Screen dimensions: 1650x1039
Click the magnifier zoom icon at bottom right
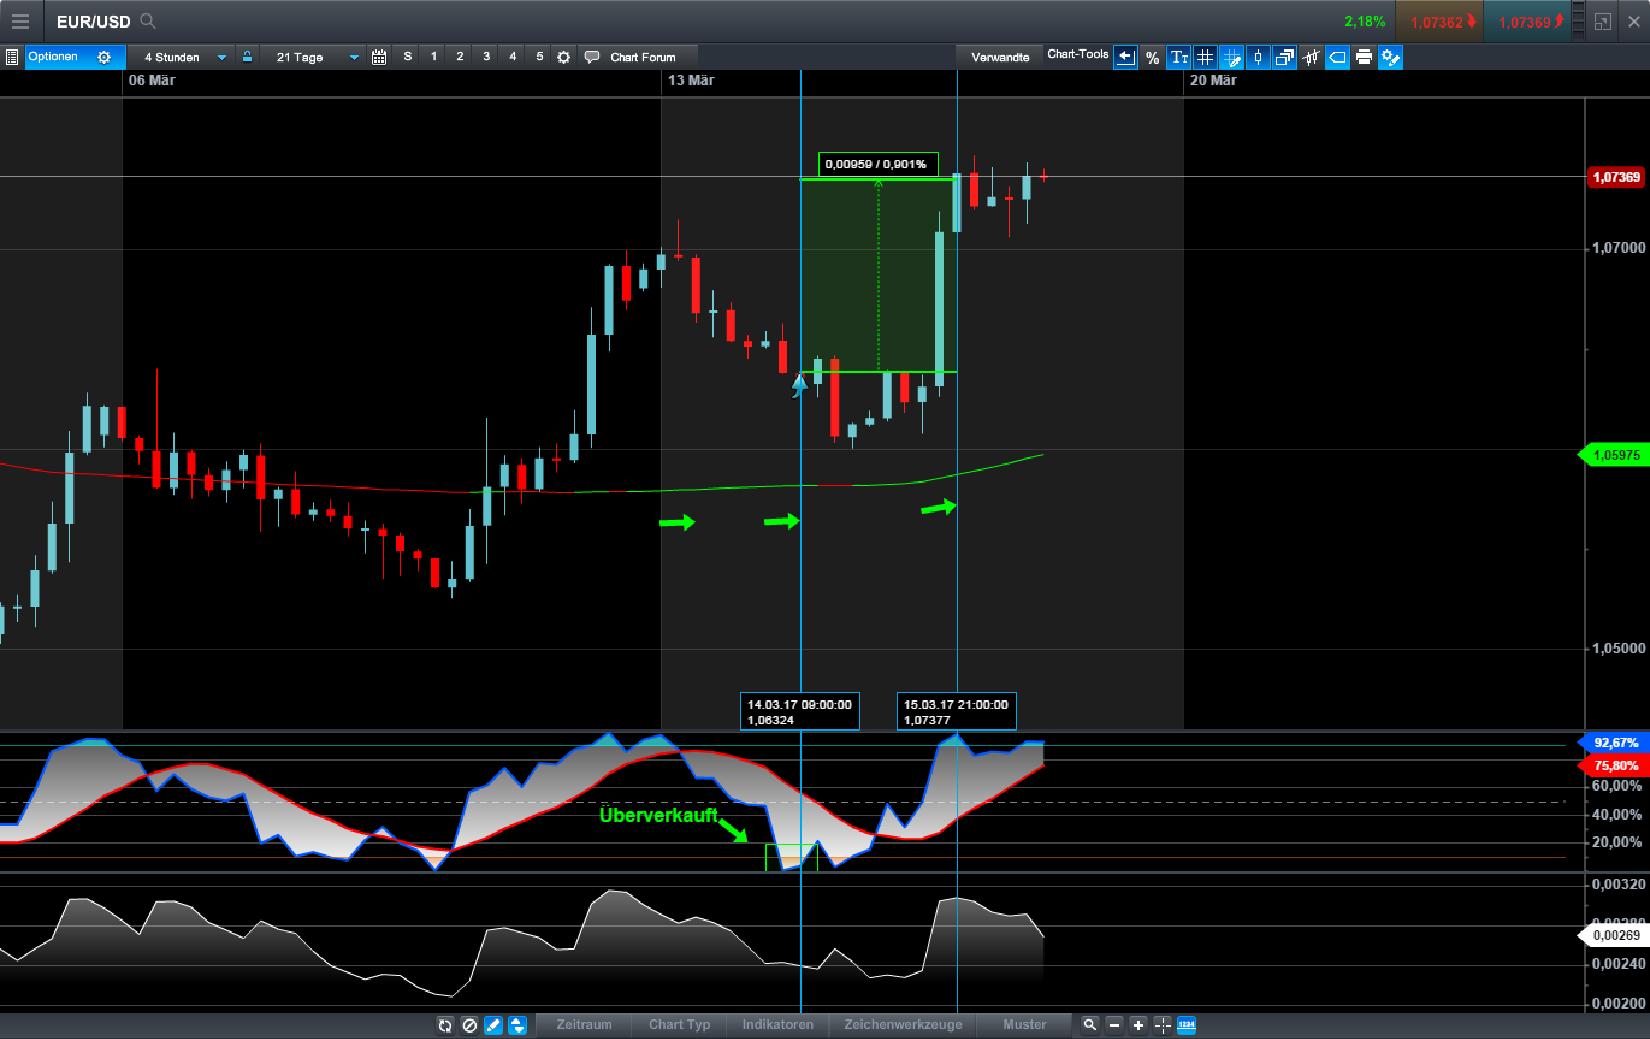[1090, 1025]
